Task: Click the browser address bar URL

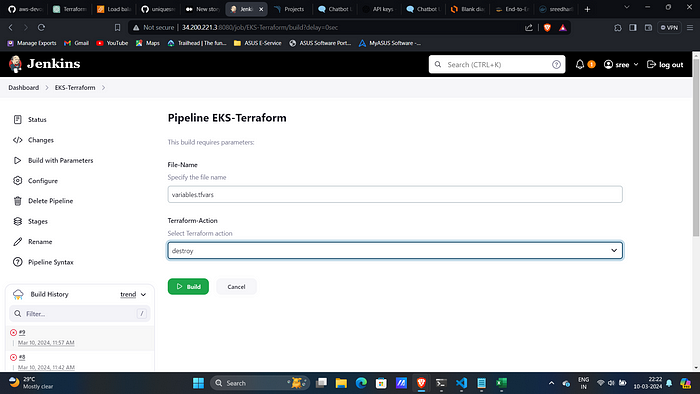Action: coord(260,27)
